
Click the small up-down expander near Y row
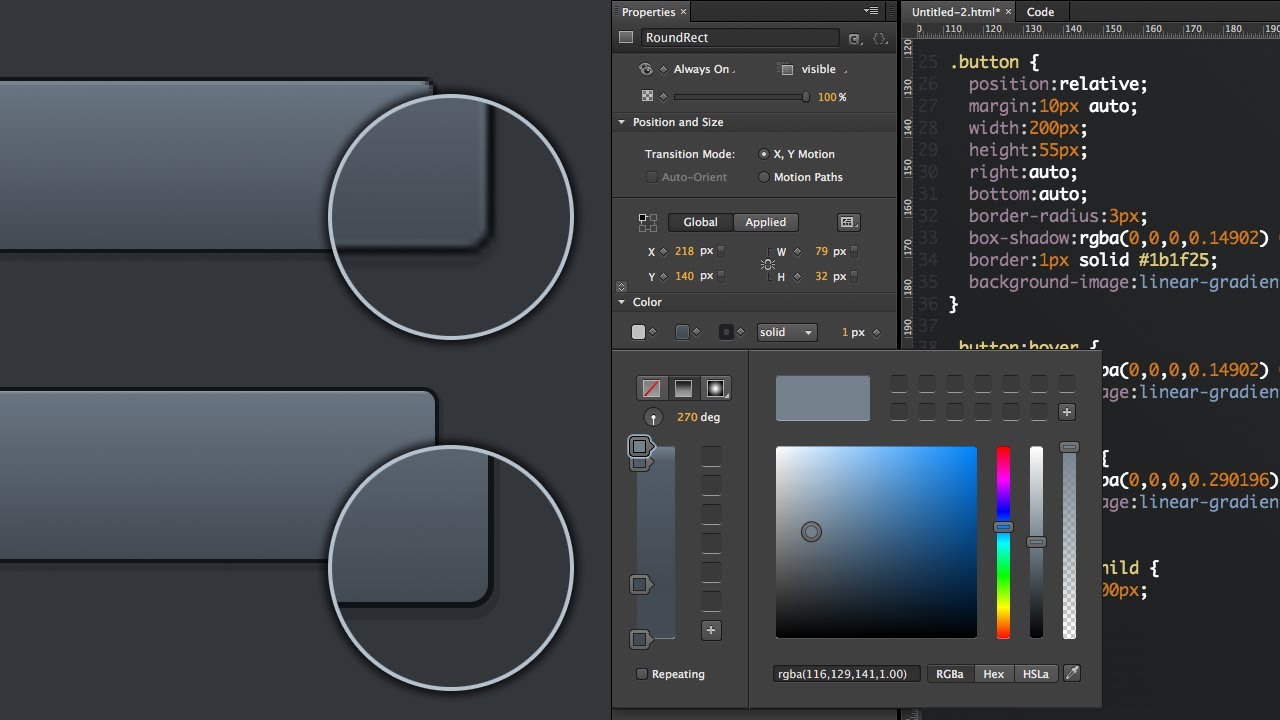[621, 286]
